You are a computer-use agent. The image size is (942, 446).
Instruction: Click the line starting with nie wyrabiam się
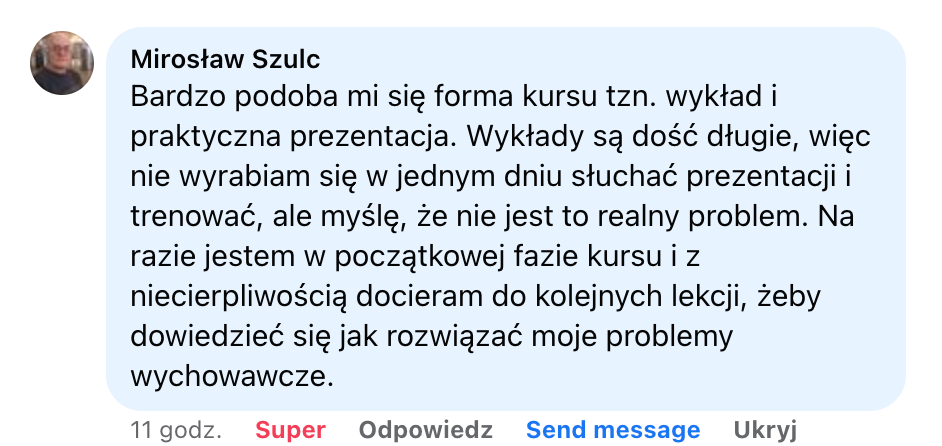(x=492, y=177)
